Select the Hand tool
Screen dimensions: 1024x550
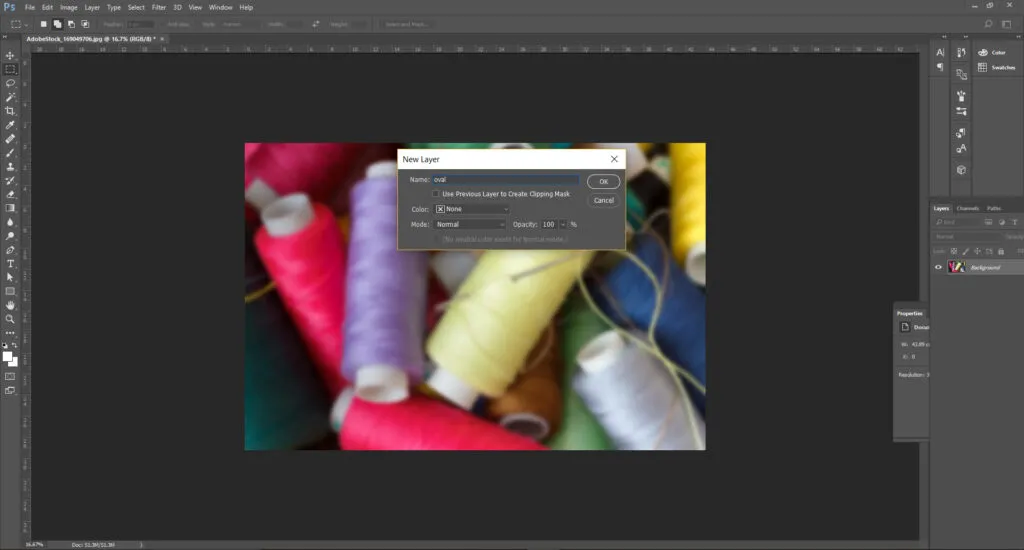10,306
